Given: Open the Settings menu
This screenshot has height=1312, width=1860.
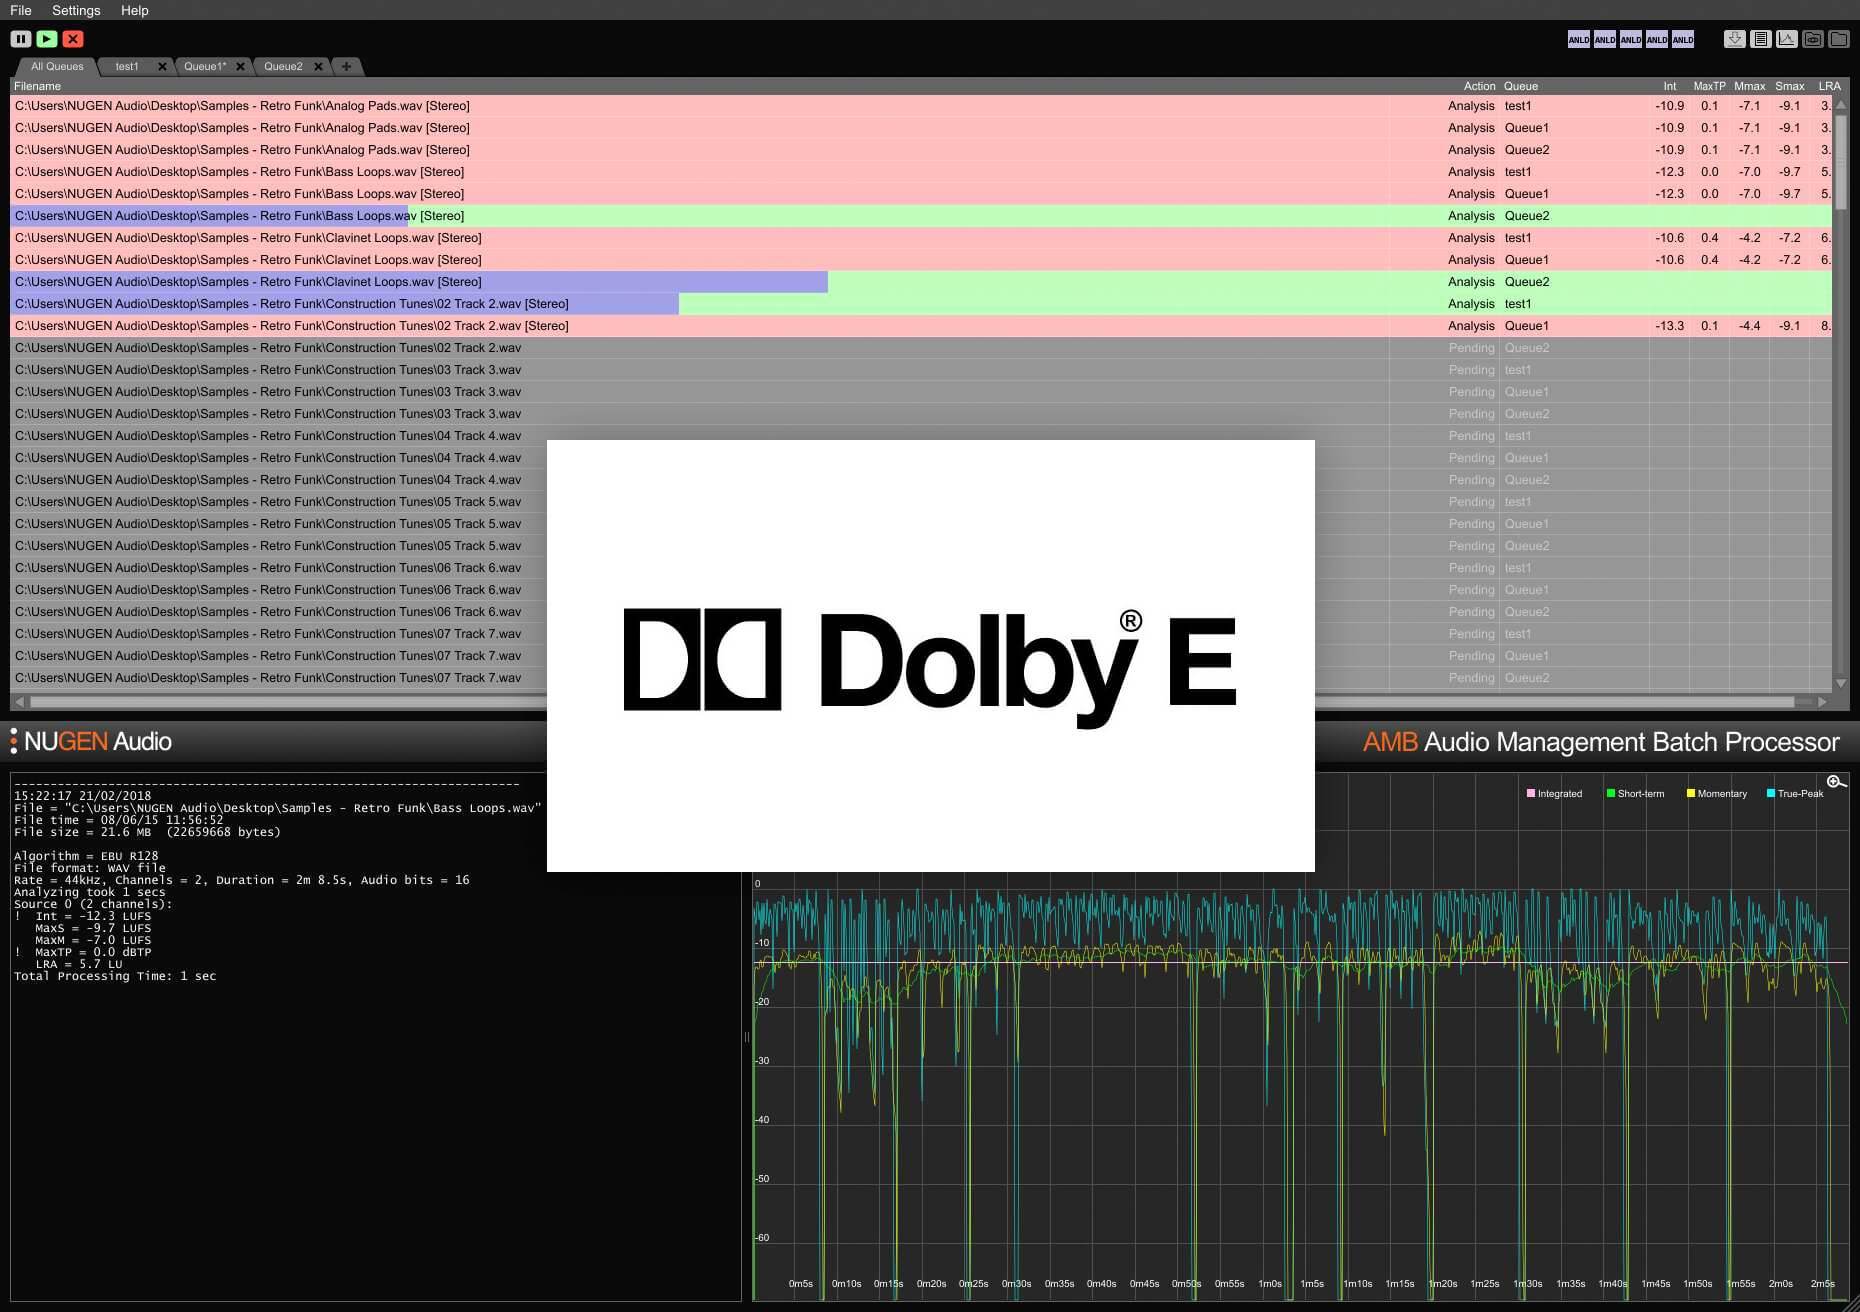Looking at the screenshot, I should click(75, 10).
